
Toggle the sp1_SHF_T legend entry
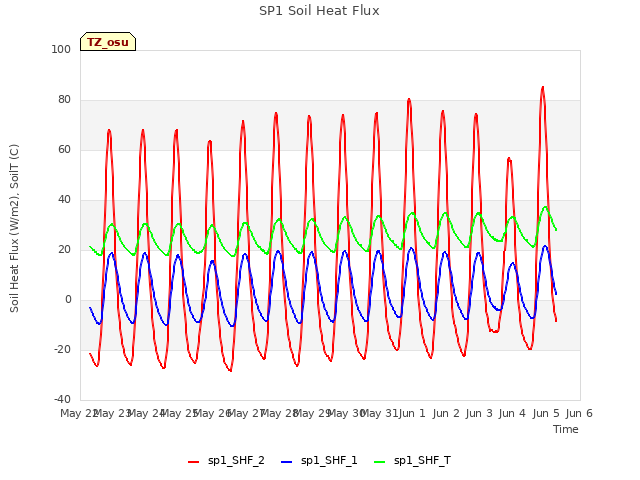point(412,461)
